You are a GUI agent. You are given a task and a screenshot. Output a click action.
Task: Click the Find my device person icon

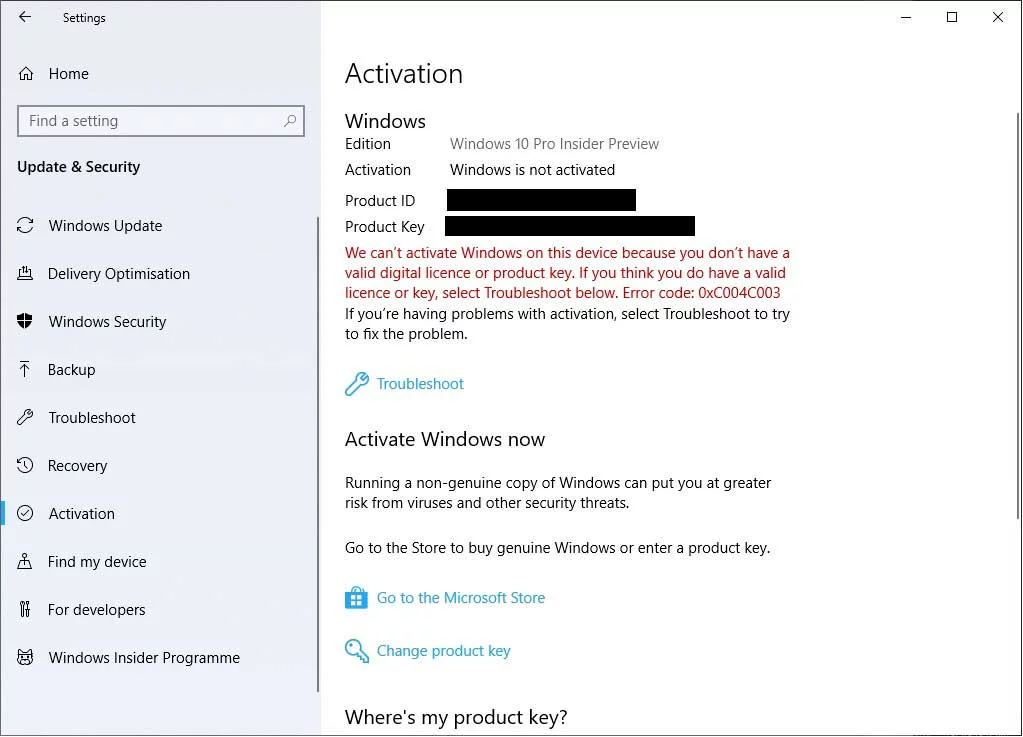coord(25,561)
